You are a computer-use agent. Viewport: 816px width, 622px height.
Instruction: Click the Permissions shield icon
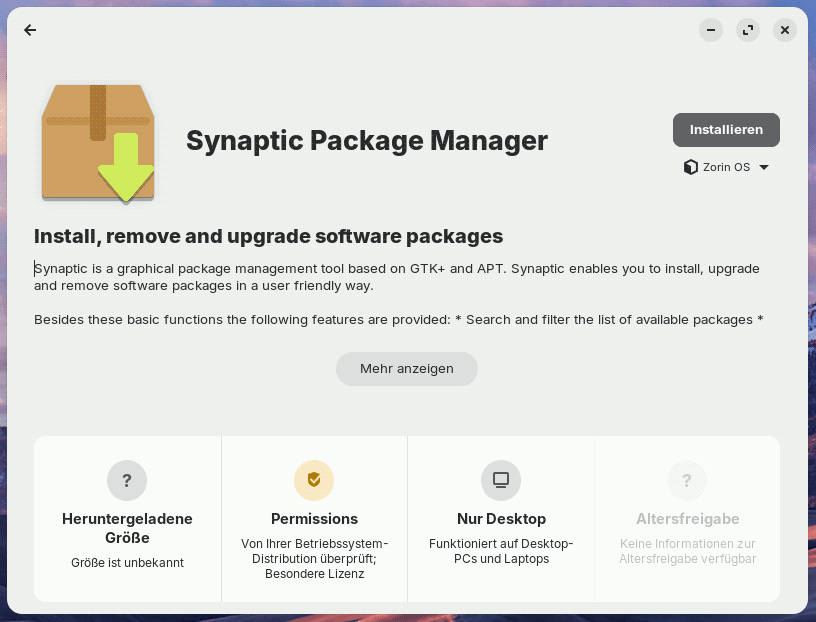click(314, 480)
